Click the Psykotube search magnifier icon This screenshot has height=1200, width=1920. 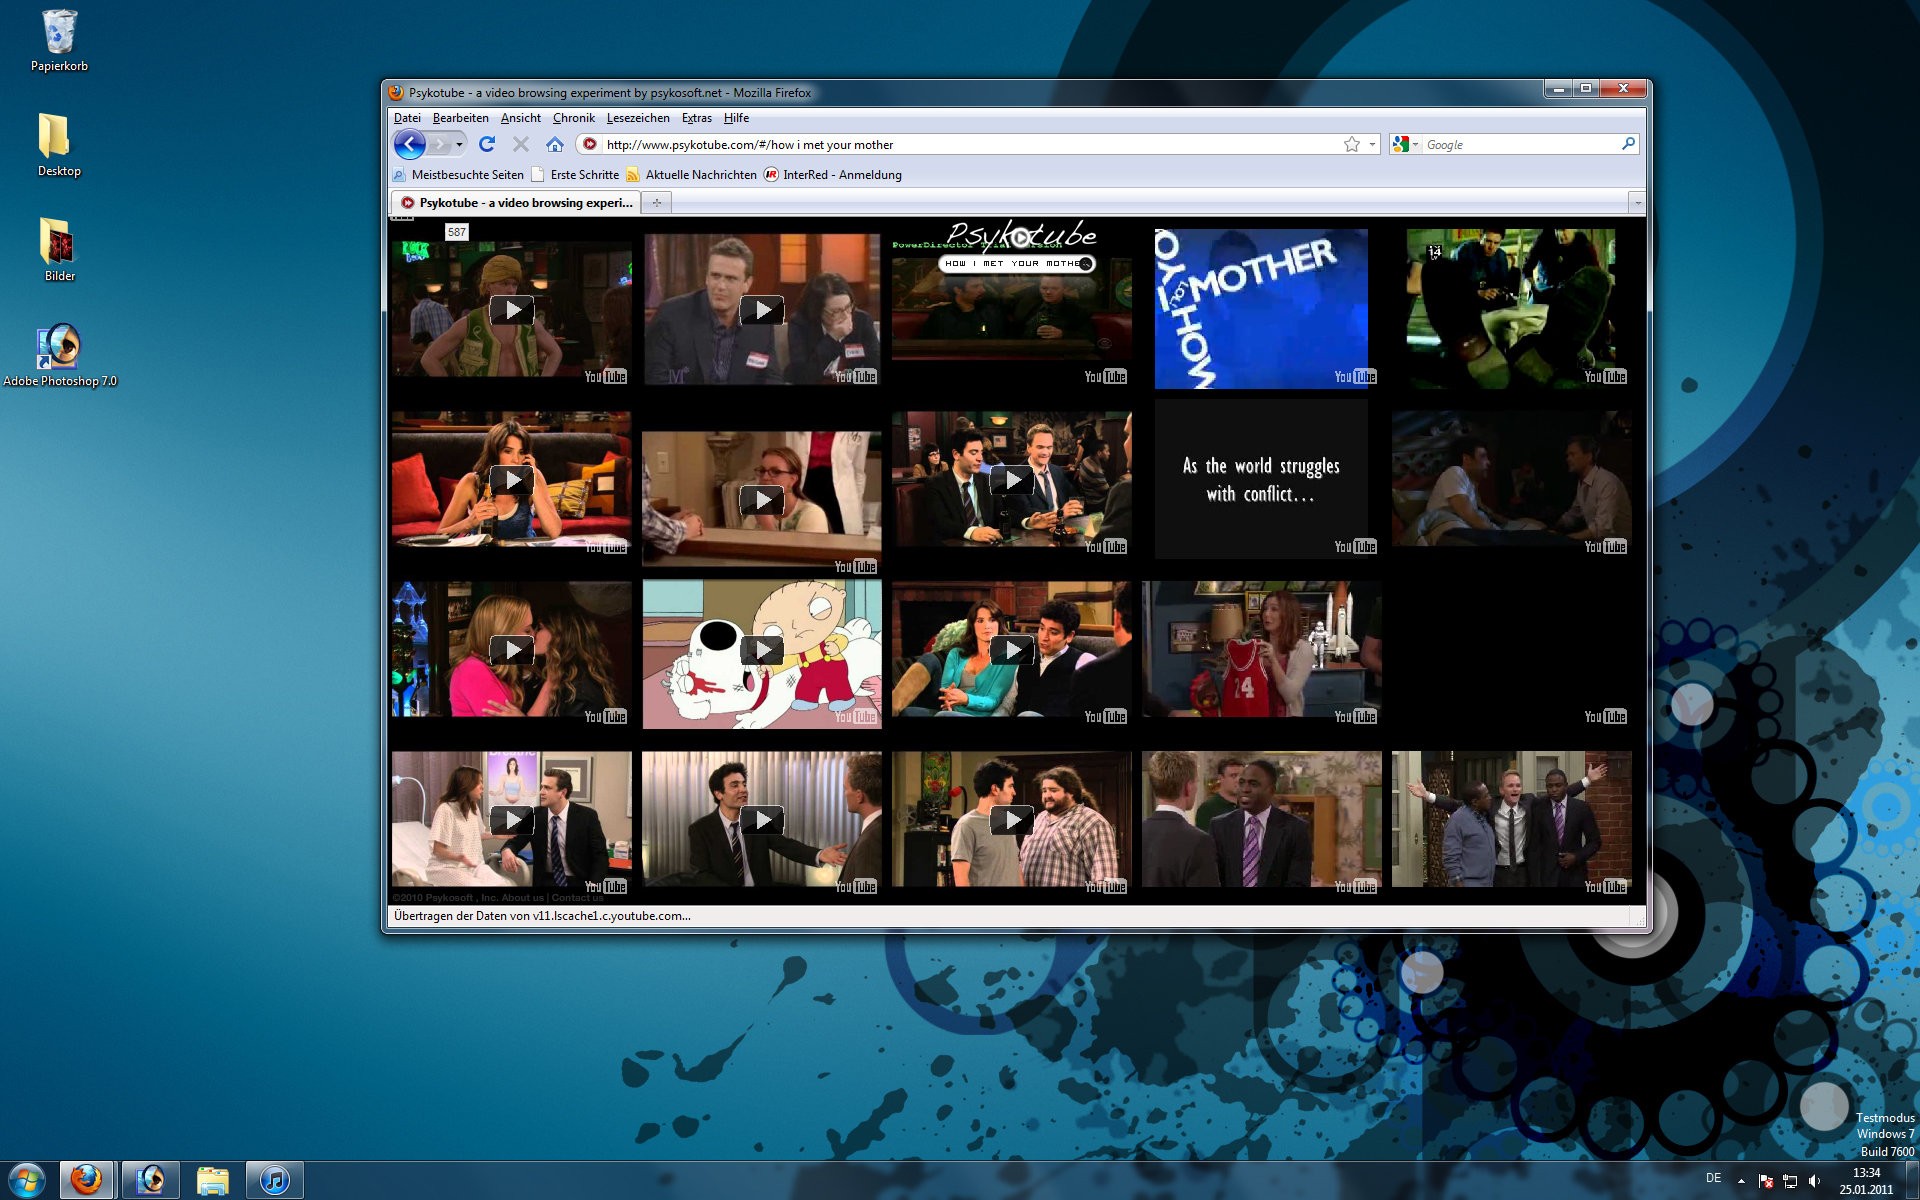[x=1085, y=264]
